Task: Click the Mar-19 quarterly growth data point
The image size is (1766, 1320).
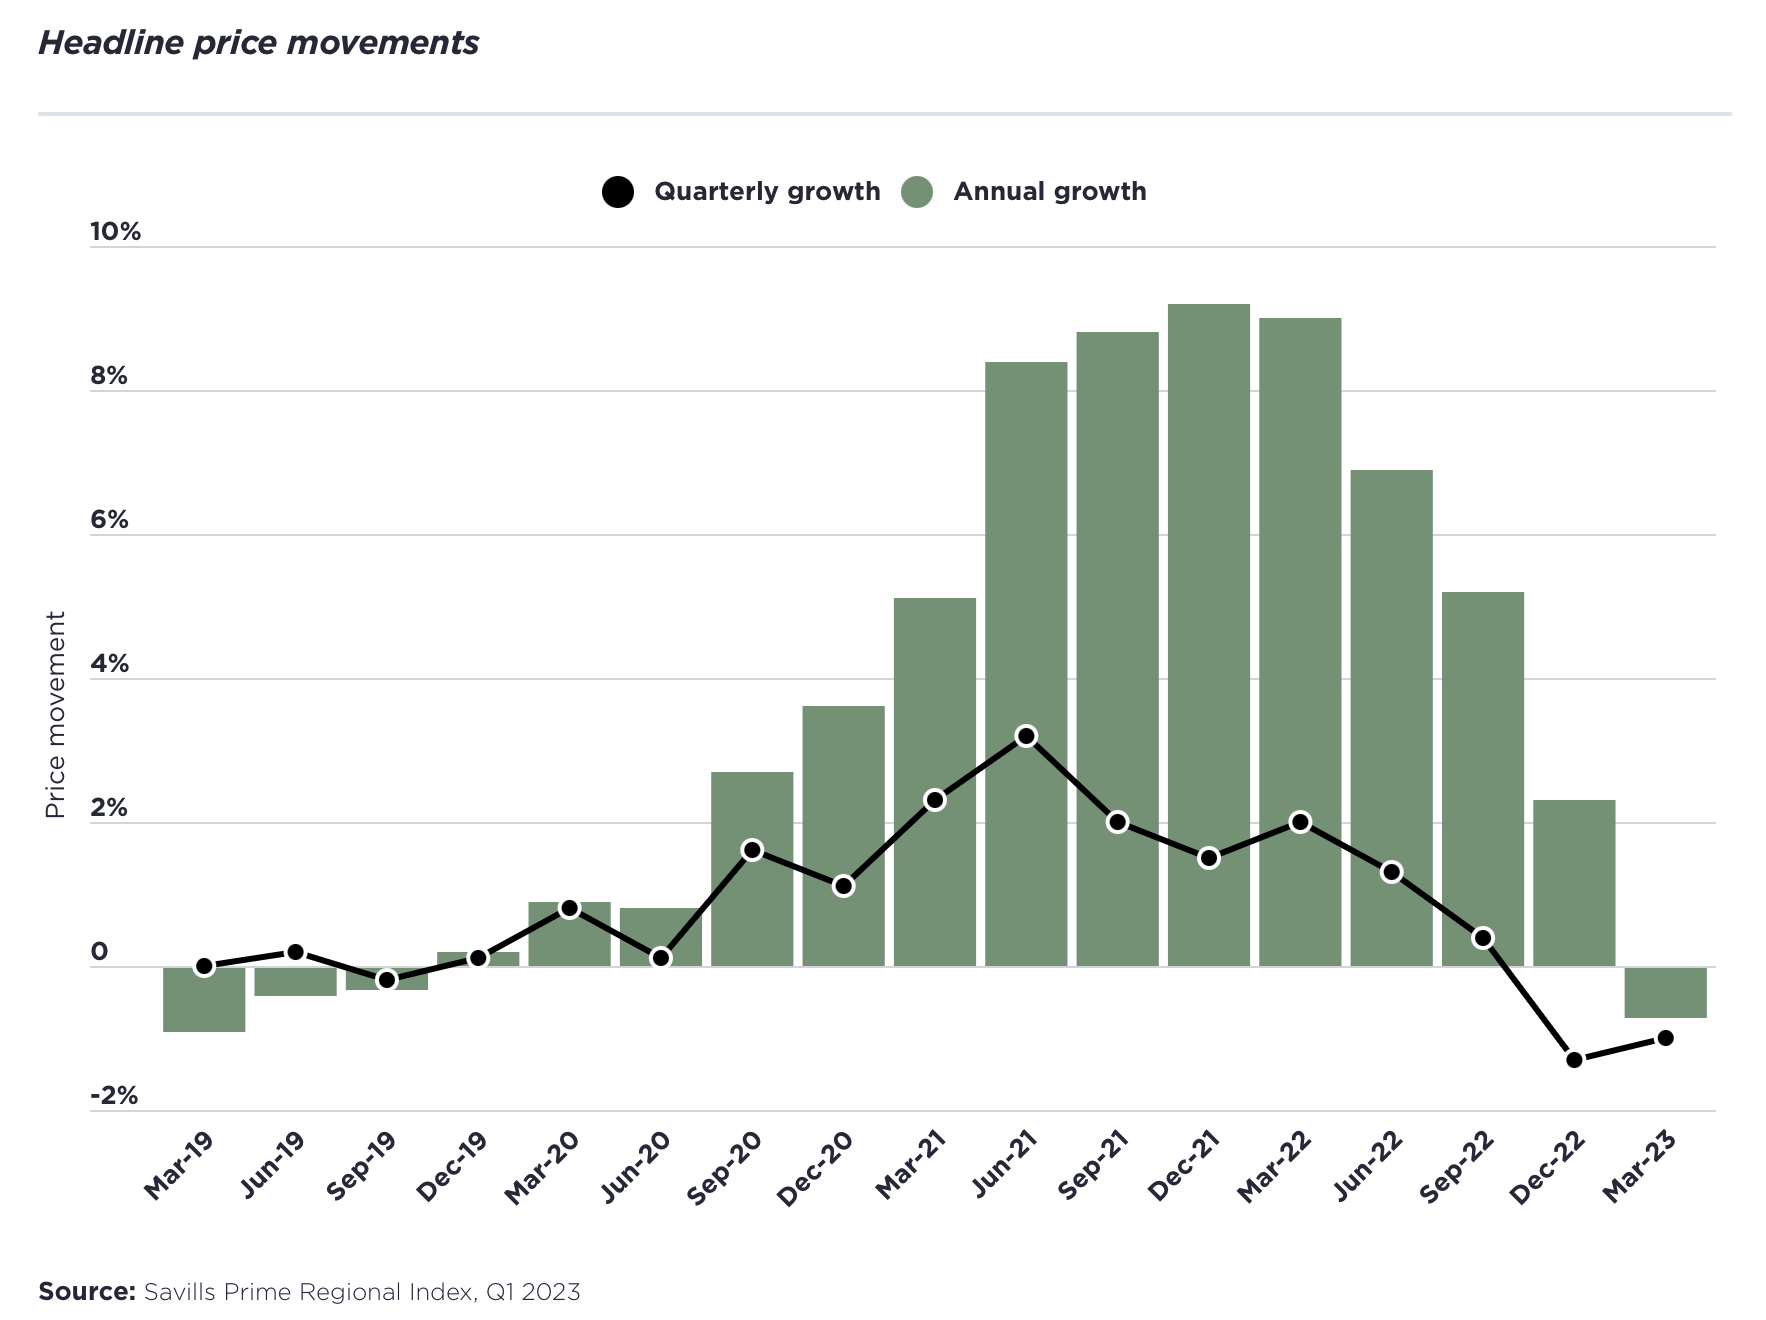Action: tap(204, 966)
